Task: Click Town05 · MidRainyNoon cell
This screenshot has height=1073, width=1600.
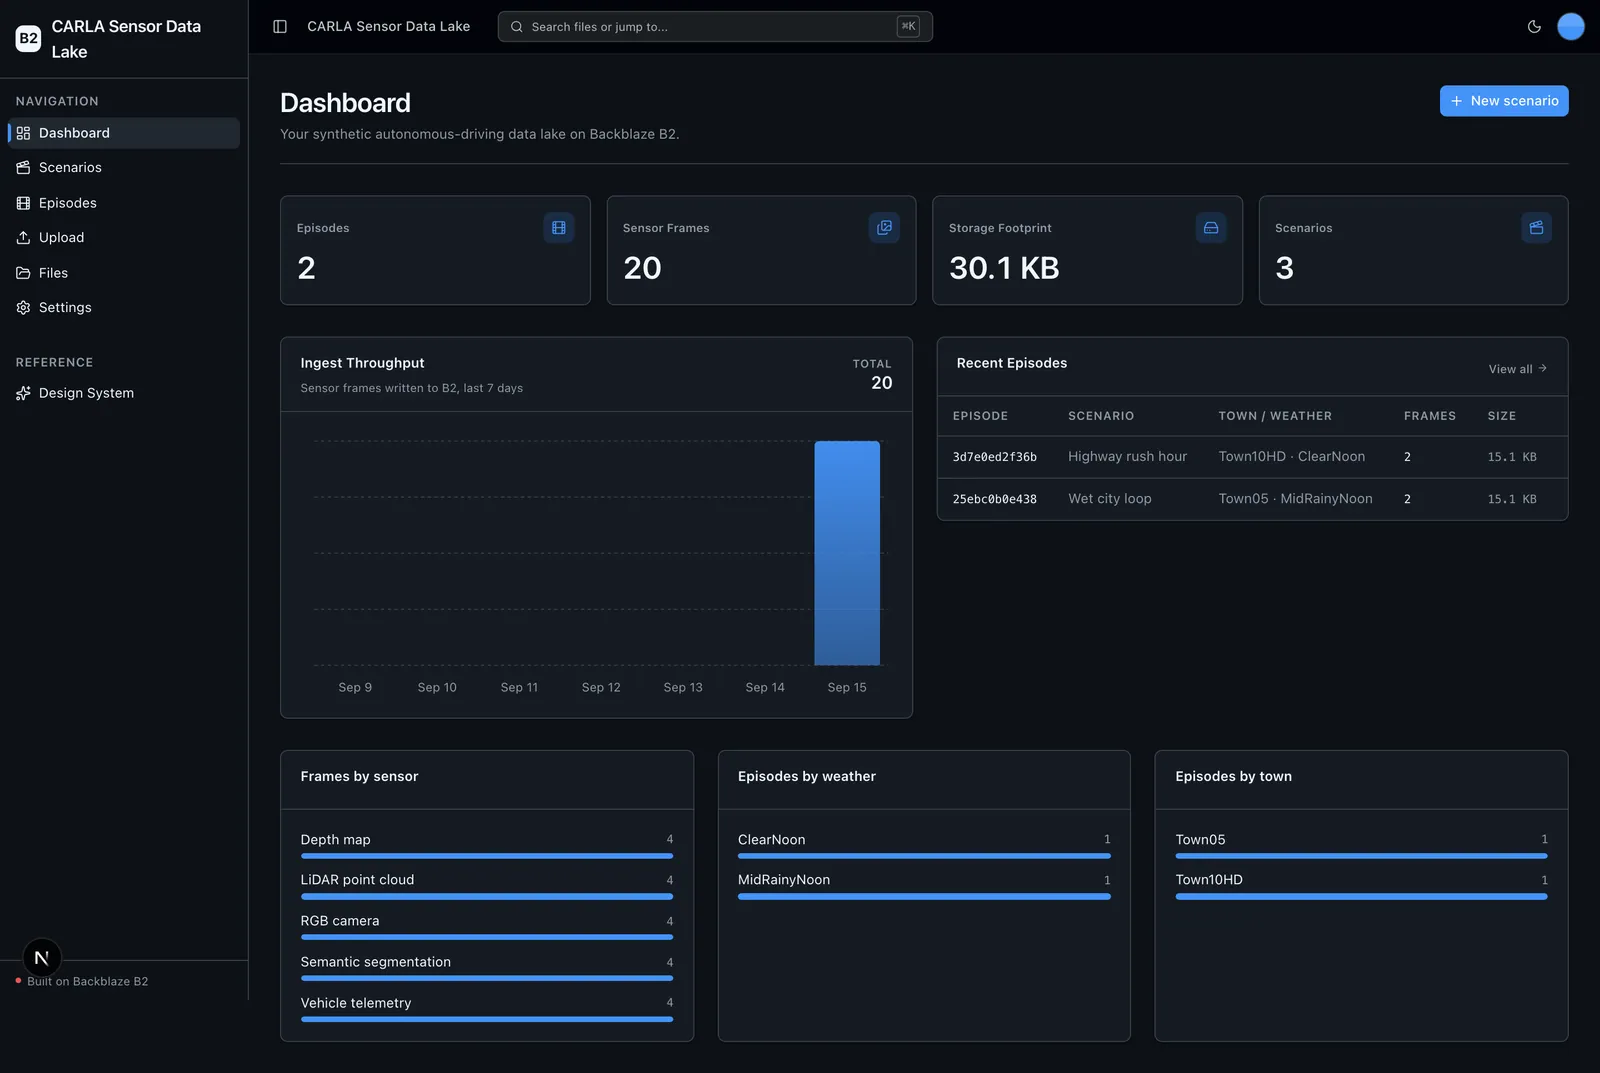Action: point(1296,499)
